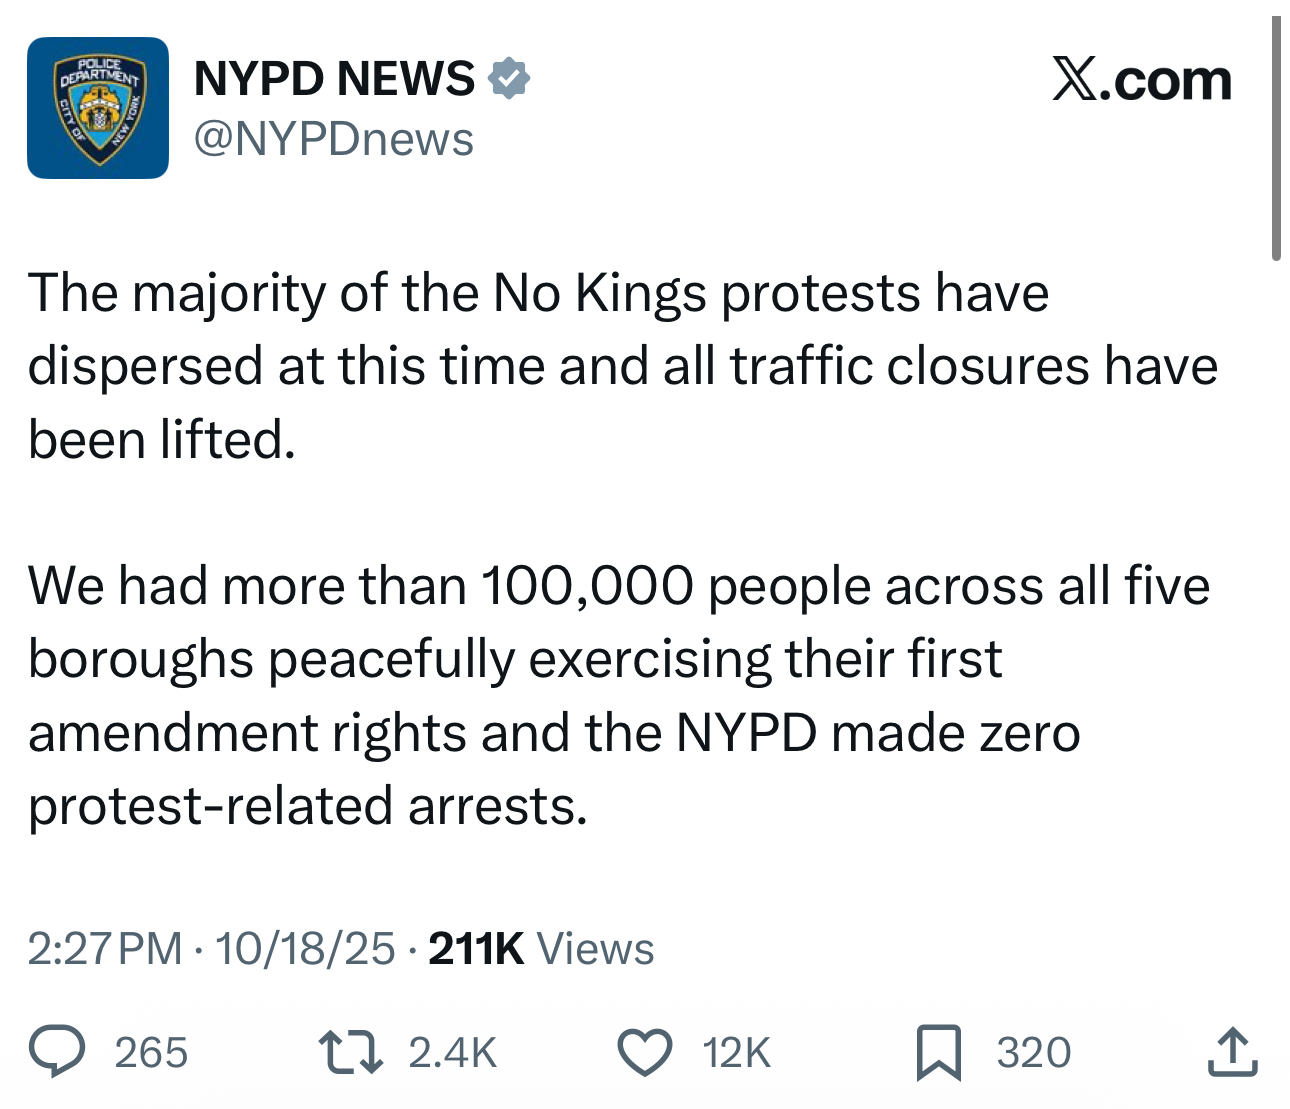Viewport: 1290px width, 1109px height.
Task: Open the share upload icon
Action: (x=1231, y=1052)
